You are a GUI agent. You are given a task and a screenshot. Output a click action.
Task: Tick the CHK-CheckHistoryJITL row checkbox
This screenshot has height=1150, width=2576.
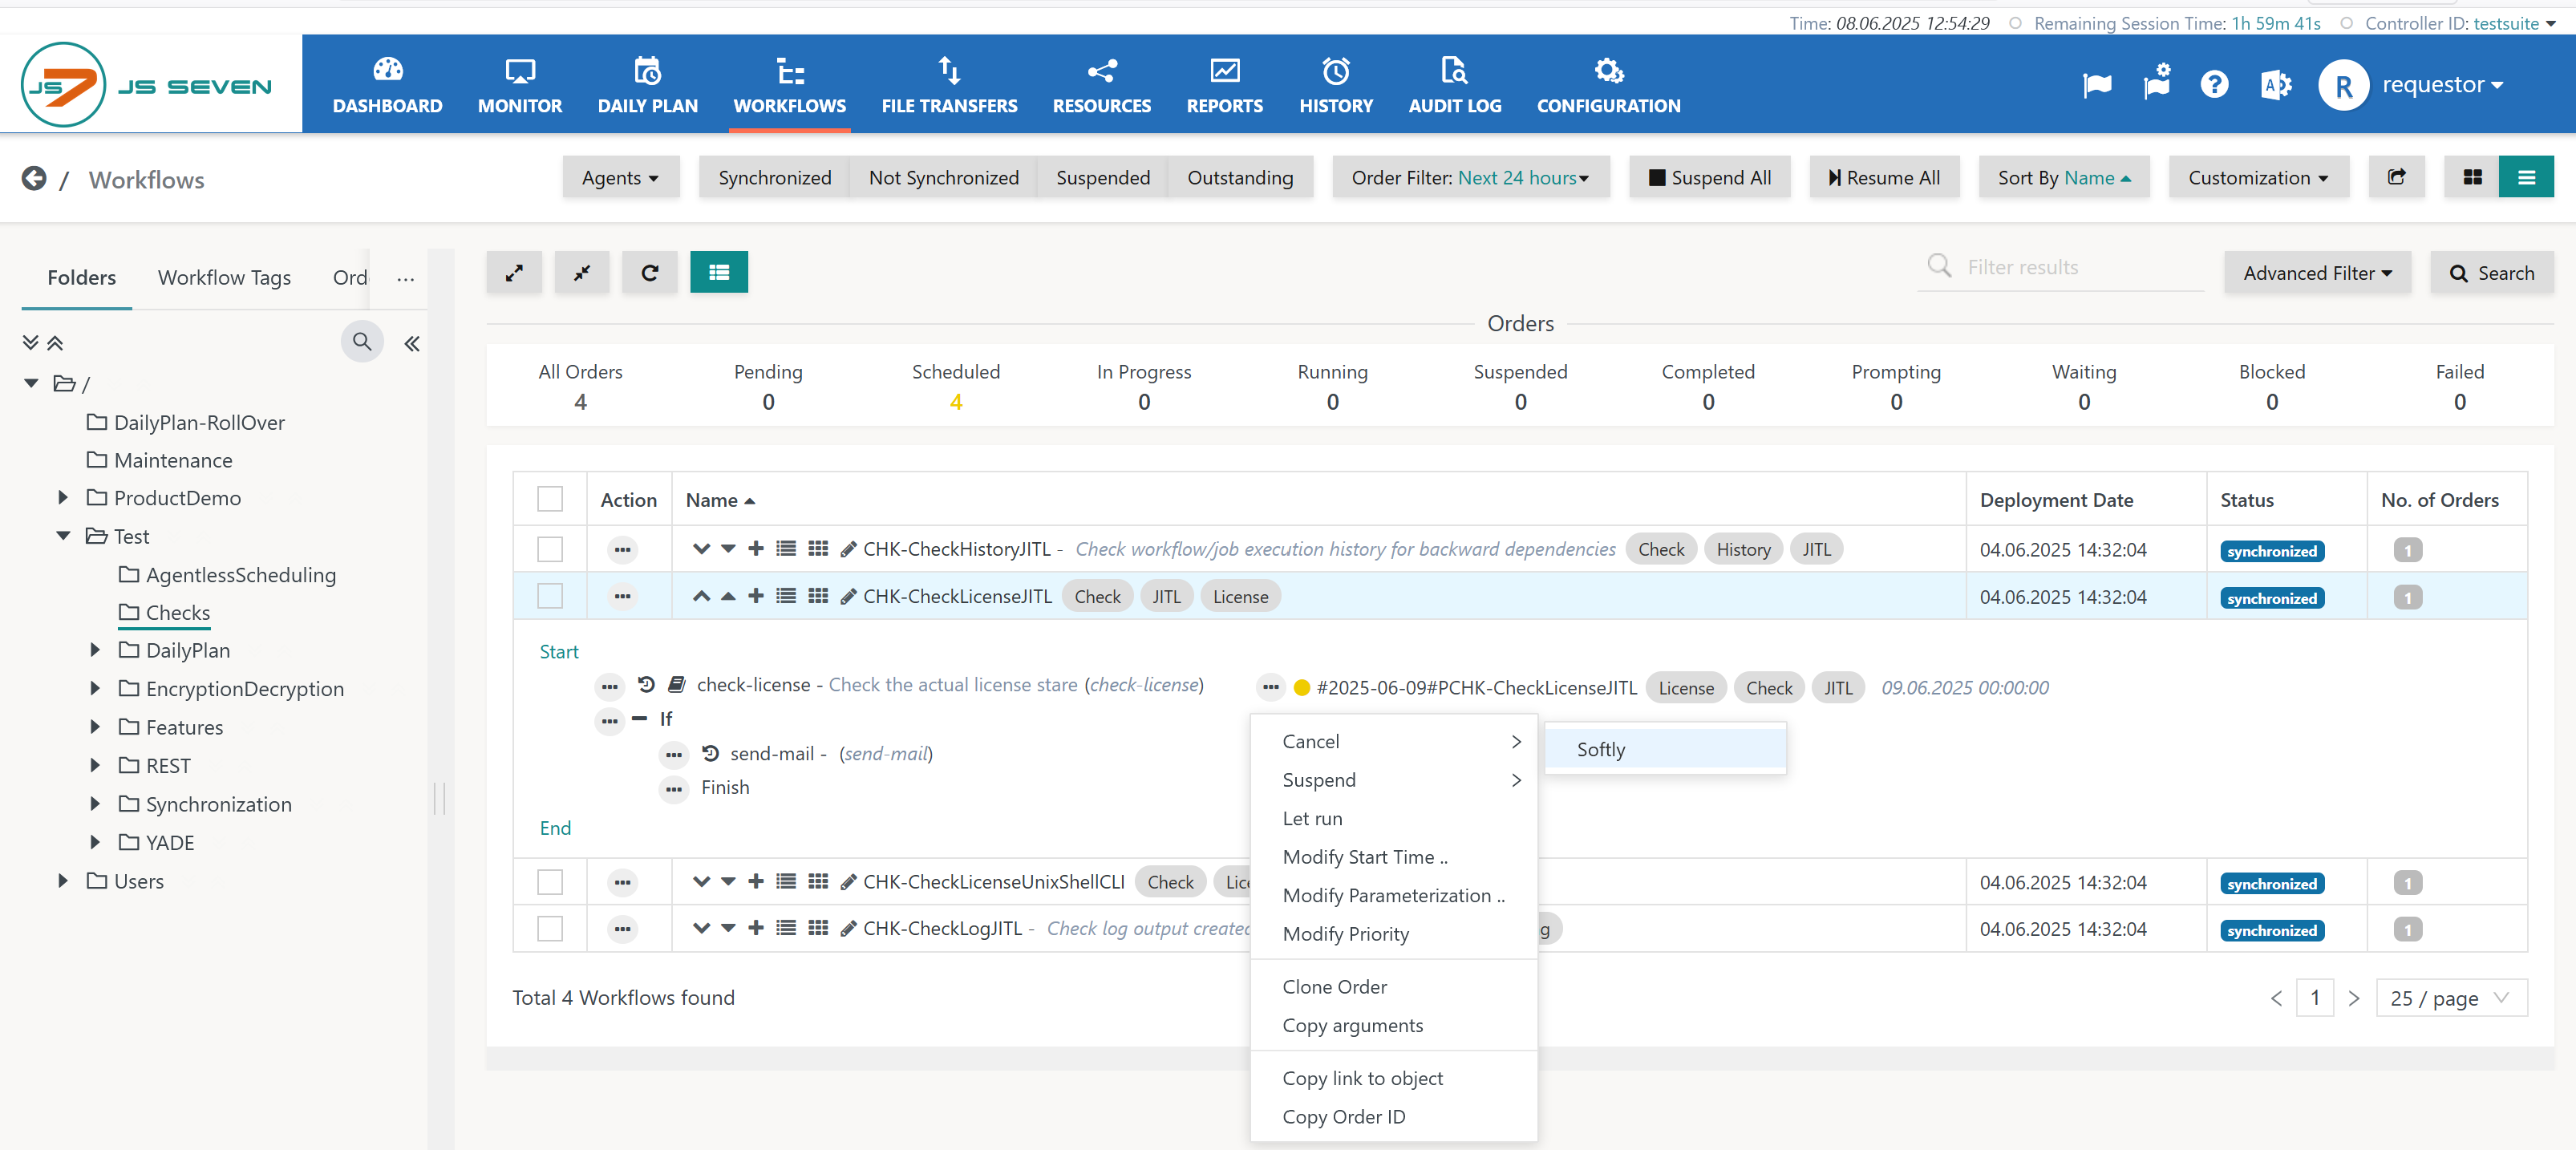pyautogui.click(x=550, y=549)
